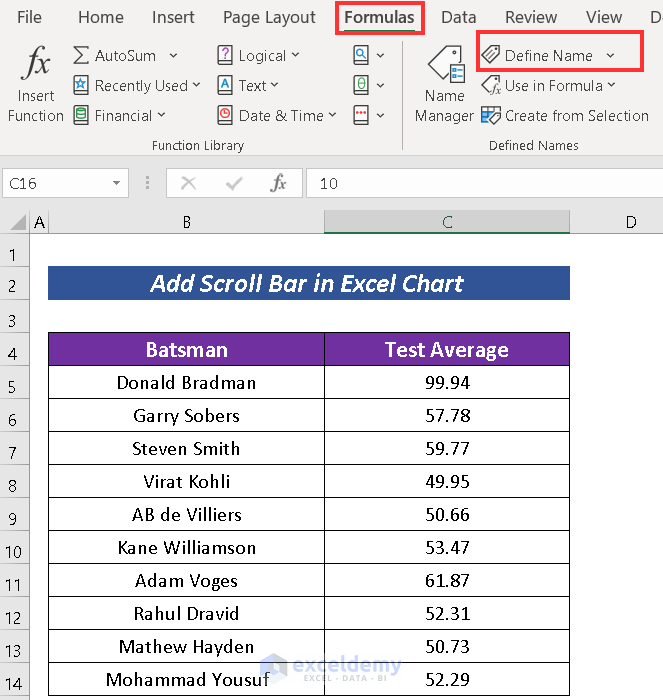Switch to the Insert tab
Screen dimensions: 663x700
click(173, 17)
